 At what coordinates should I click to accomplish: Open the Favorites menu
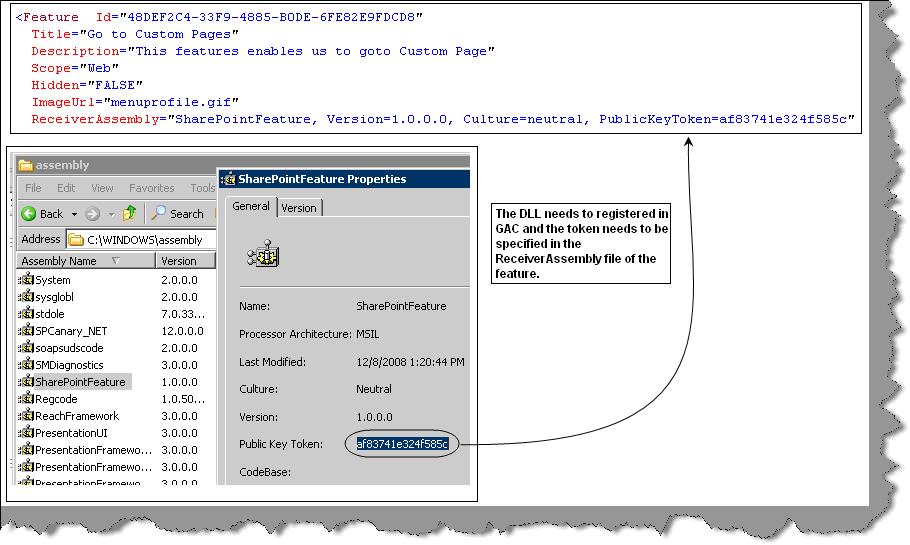(151, 188)
